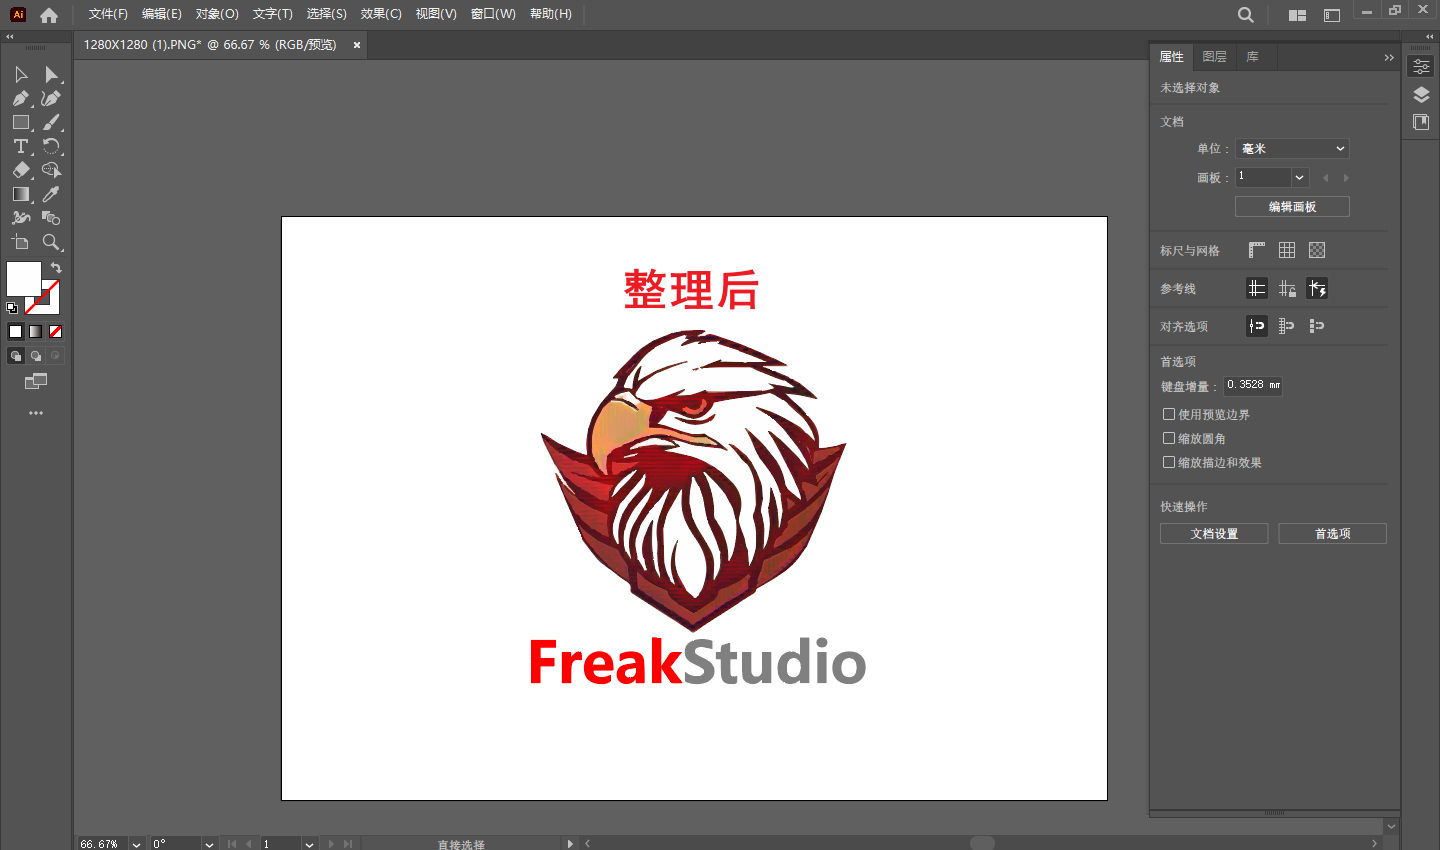
Task: Open the collapsed Layers panel icon
Action: coord(1421,95)
